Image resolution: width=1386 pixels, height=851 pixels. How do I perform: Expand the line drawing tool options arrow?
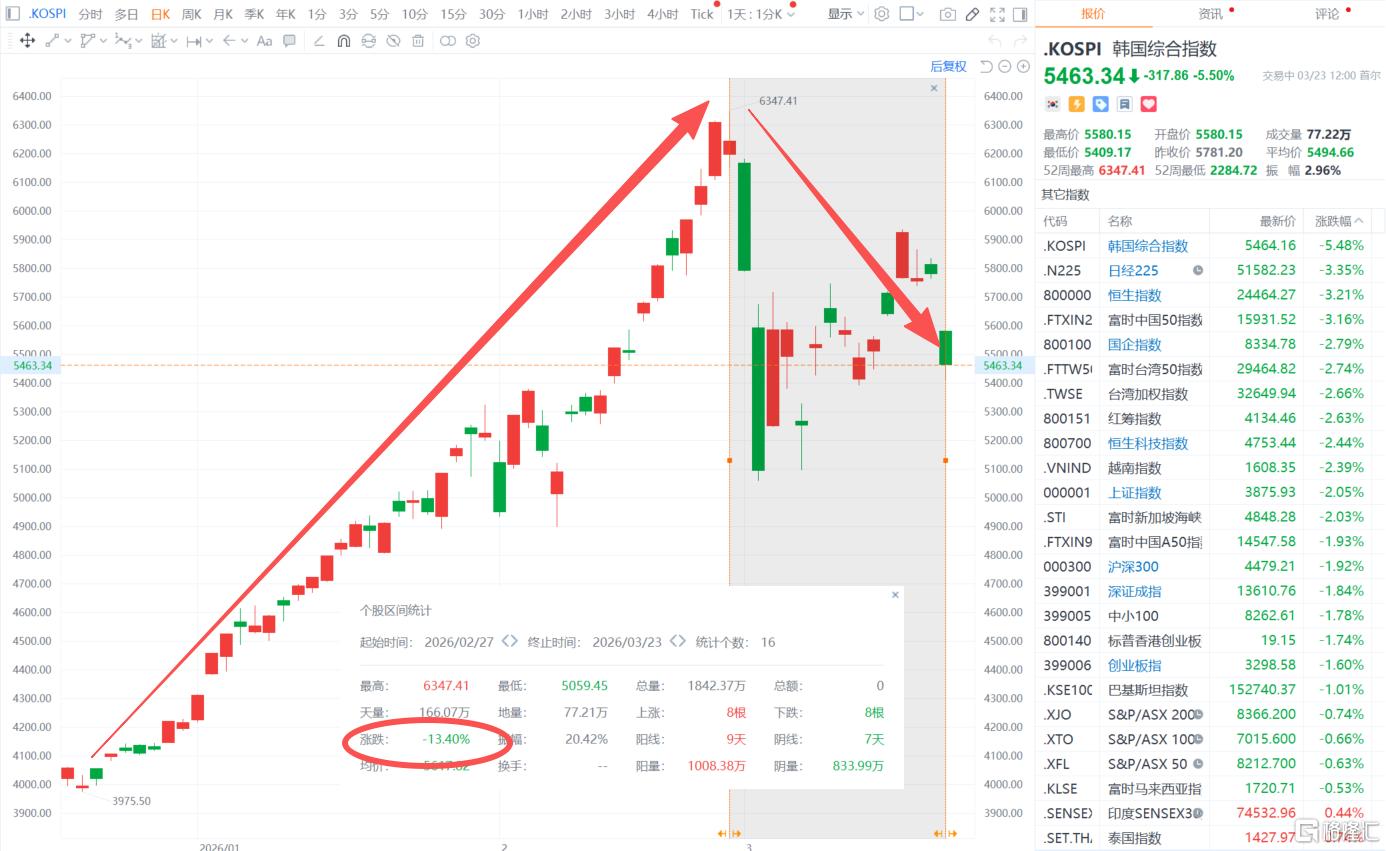coord(67,41)
